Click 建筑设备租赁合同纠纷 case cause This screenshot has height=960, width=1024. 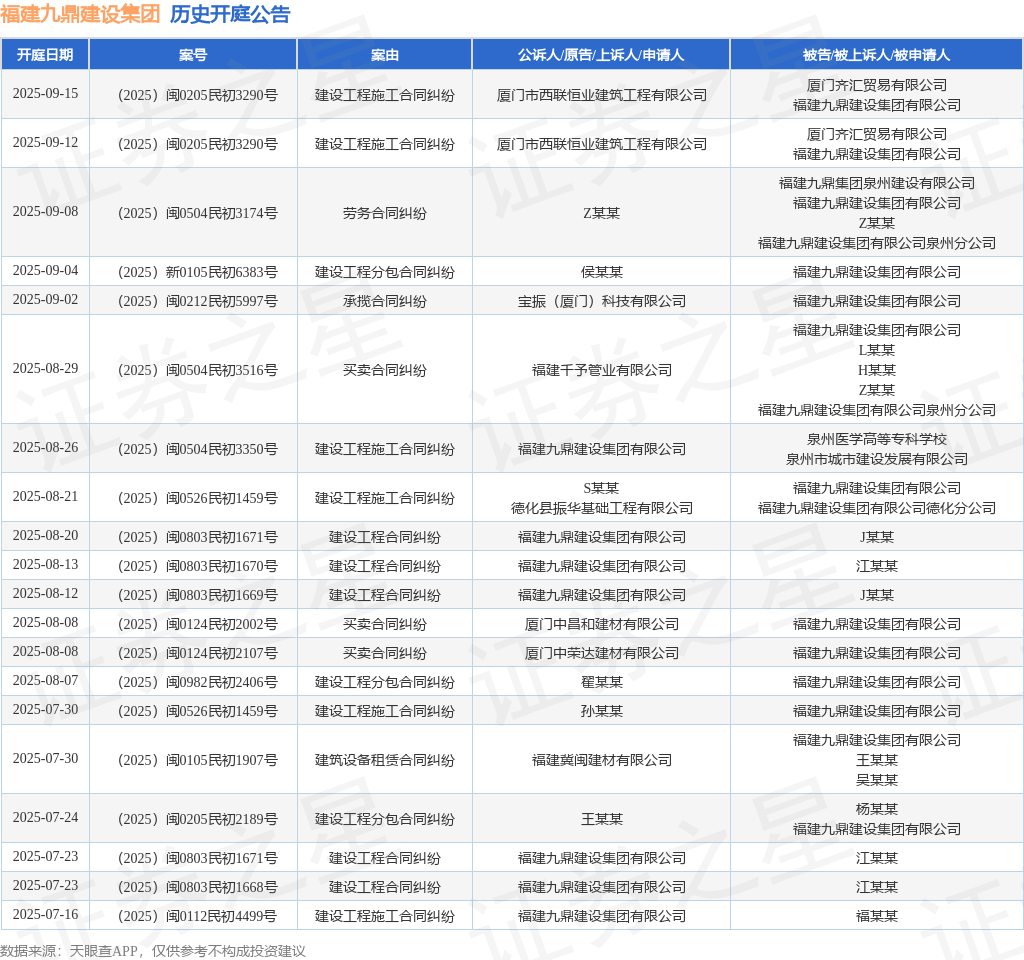tap(385, 760)
